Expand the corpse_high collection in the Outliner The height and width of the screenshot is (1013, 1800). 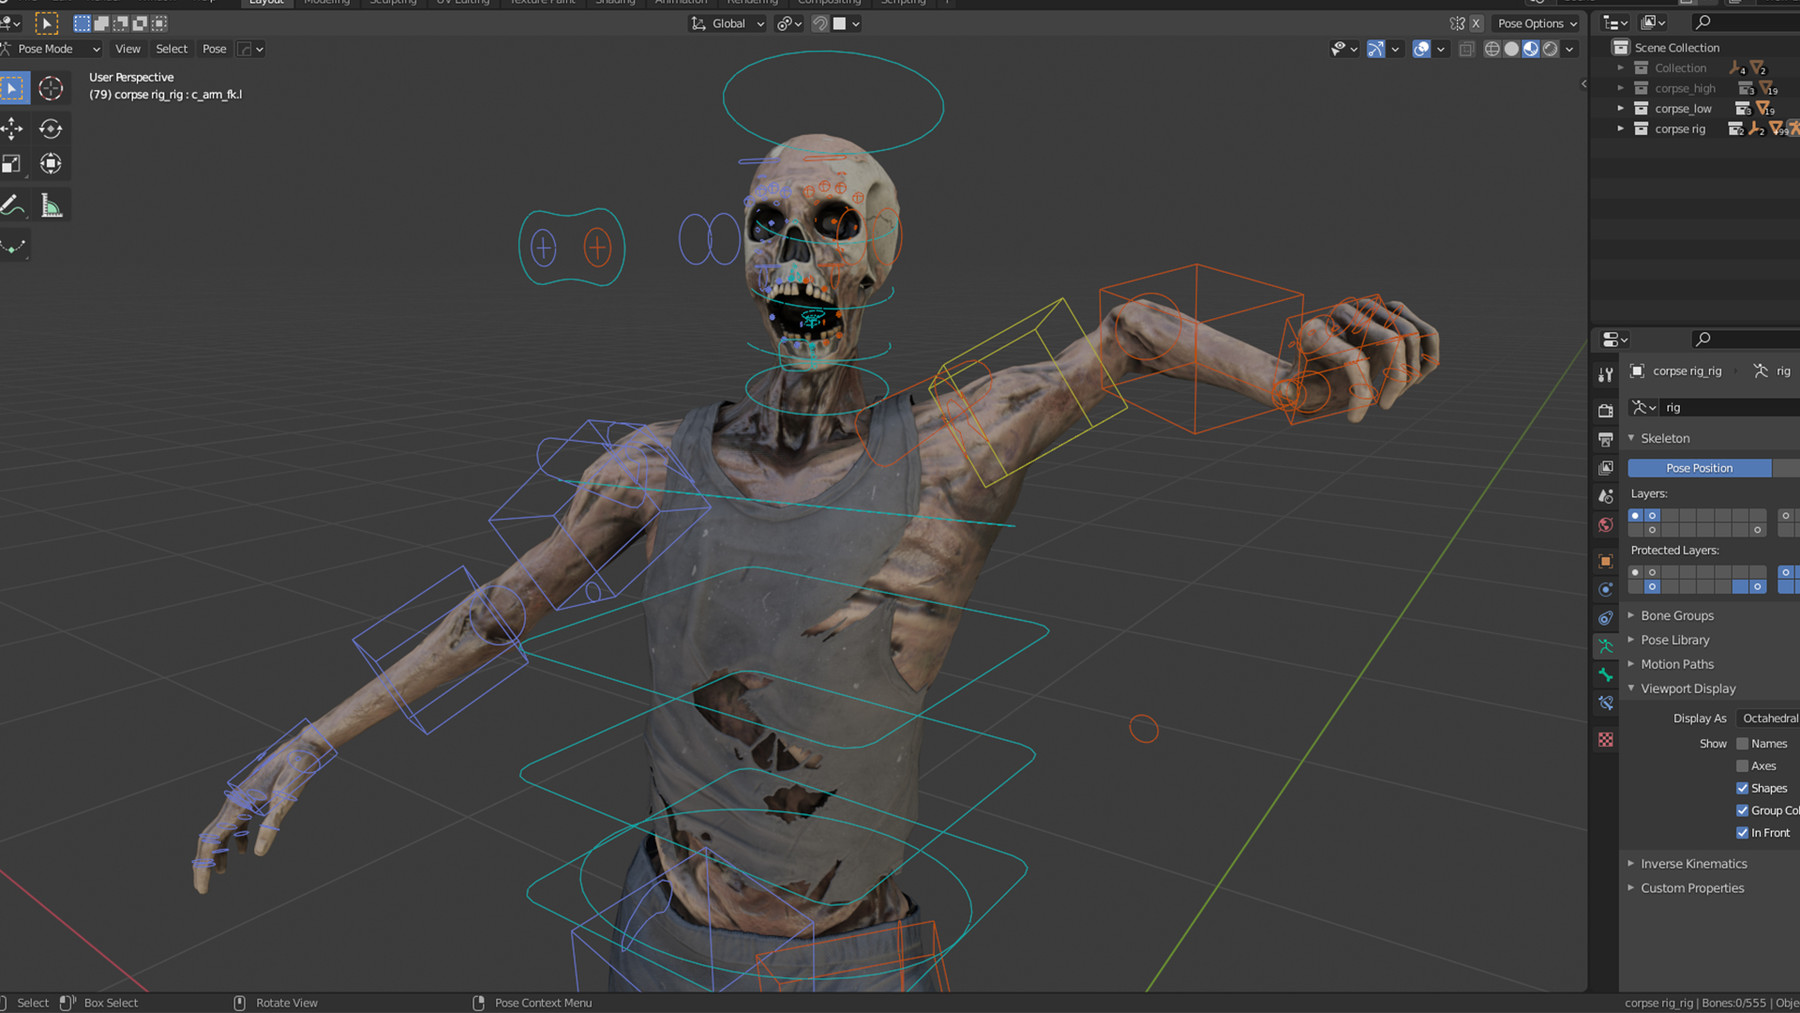(1622, 88)
